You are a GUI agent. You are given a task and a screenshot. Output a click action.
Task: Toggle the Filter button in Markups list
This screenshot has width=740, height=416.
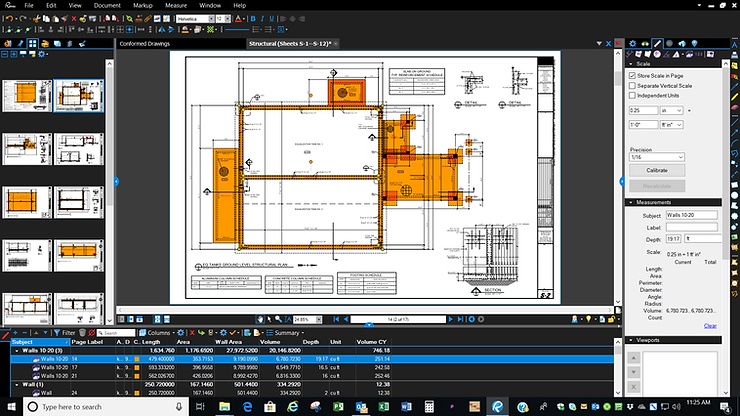(x=65, y=333)
